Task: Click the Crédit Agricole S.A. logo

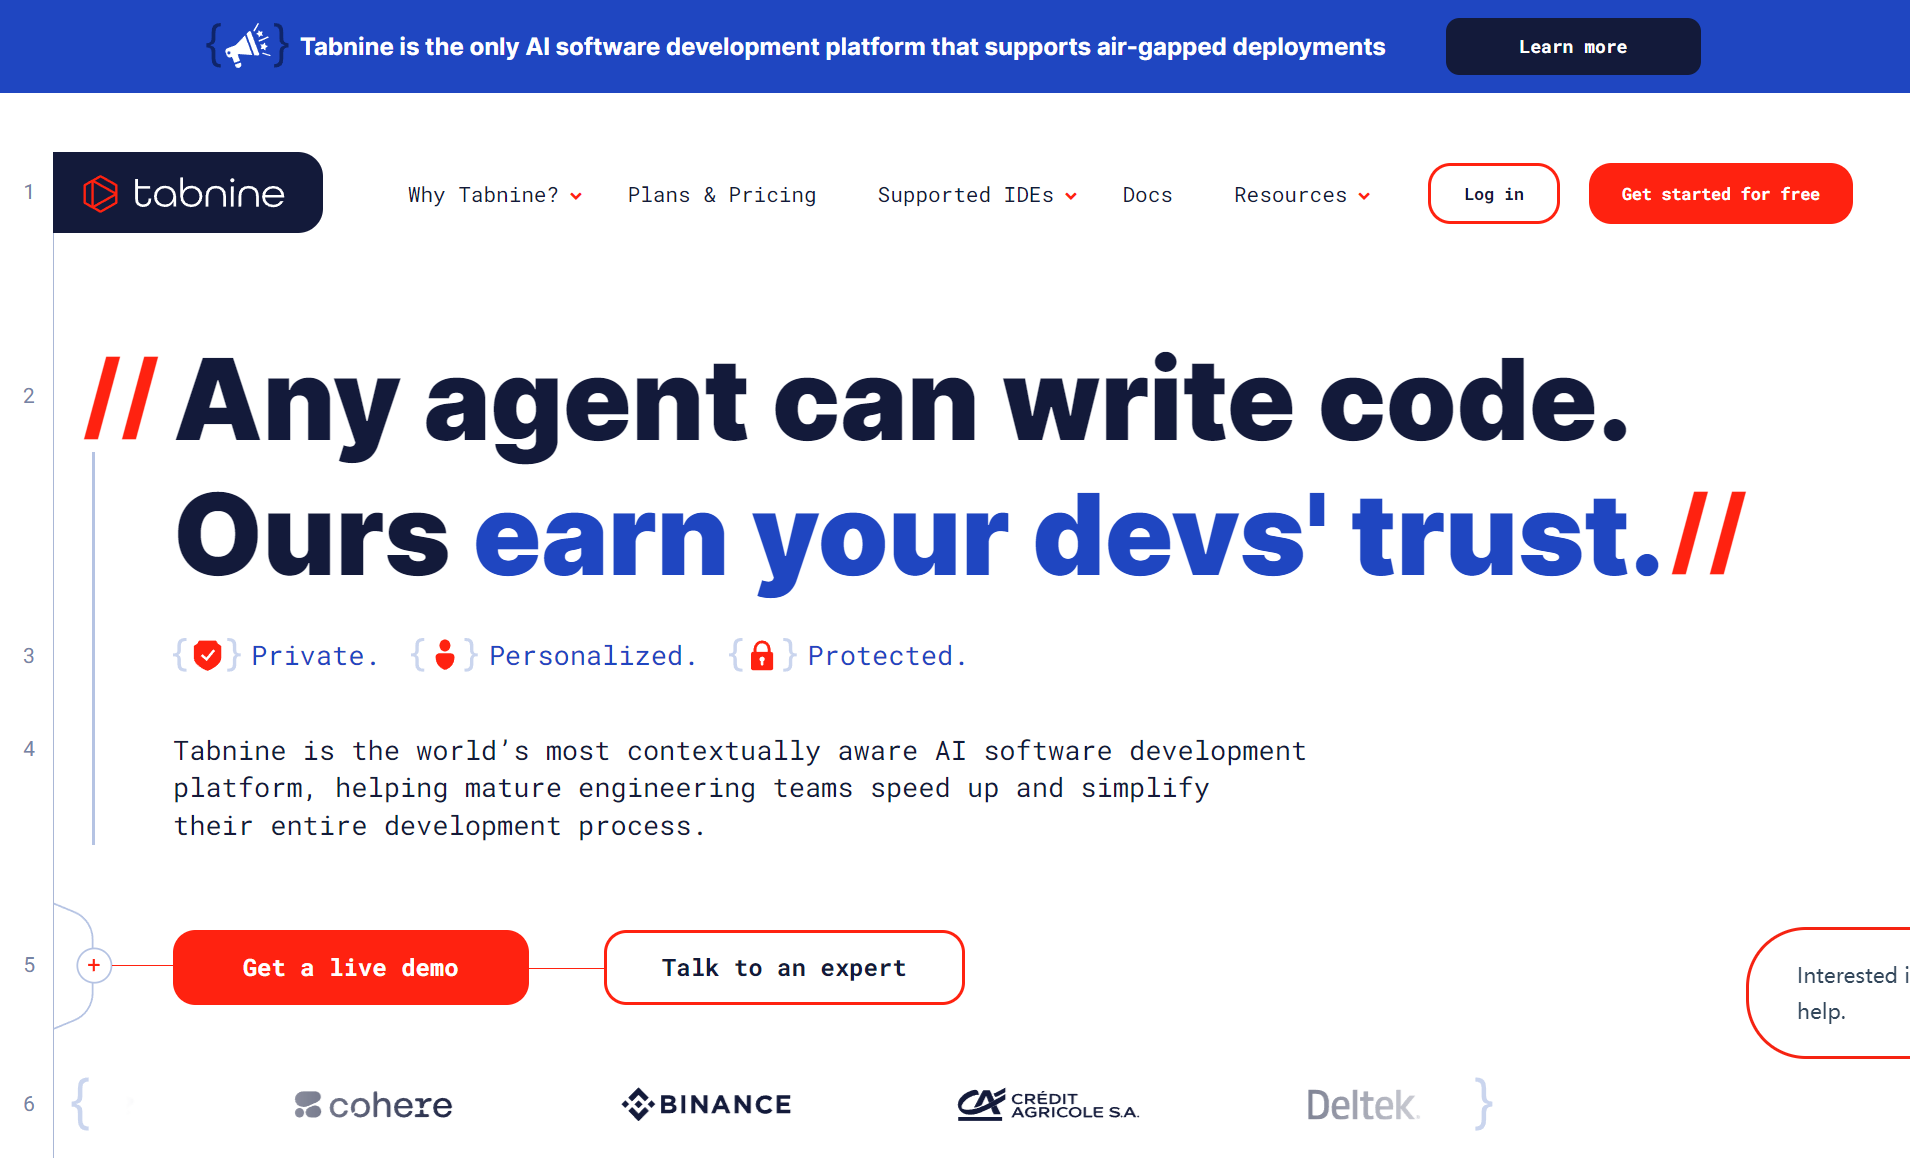Action: click(1048, 1105)
